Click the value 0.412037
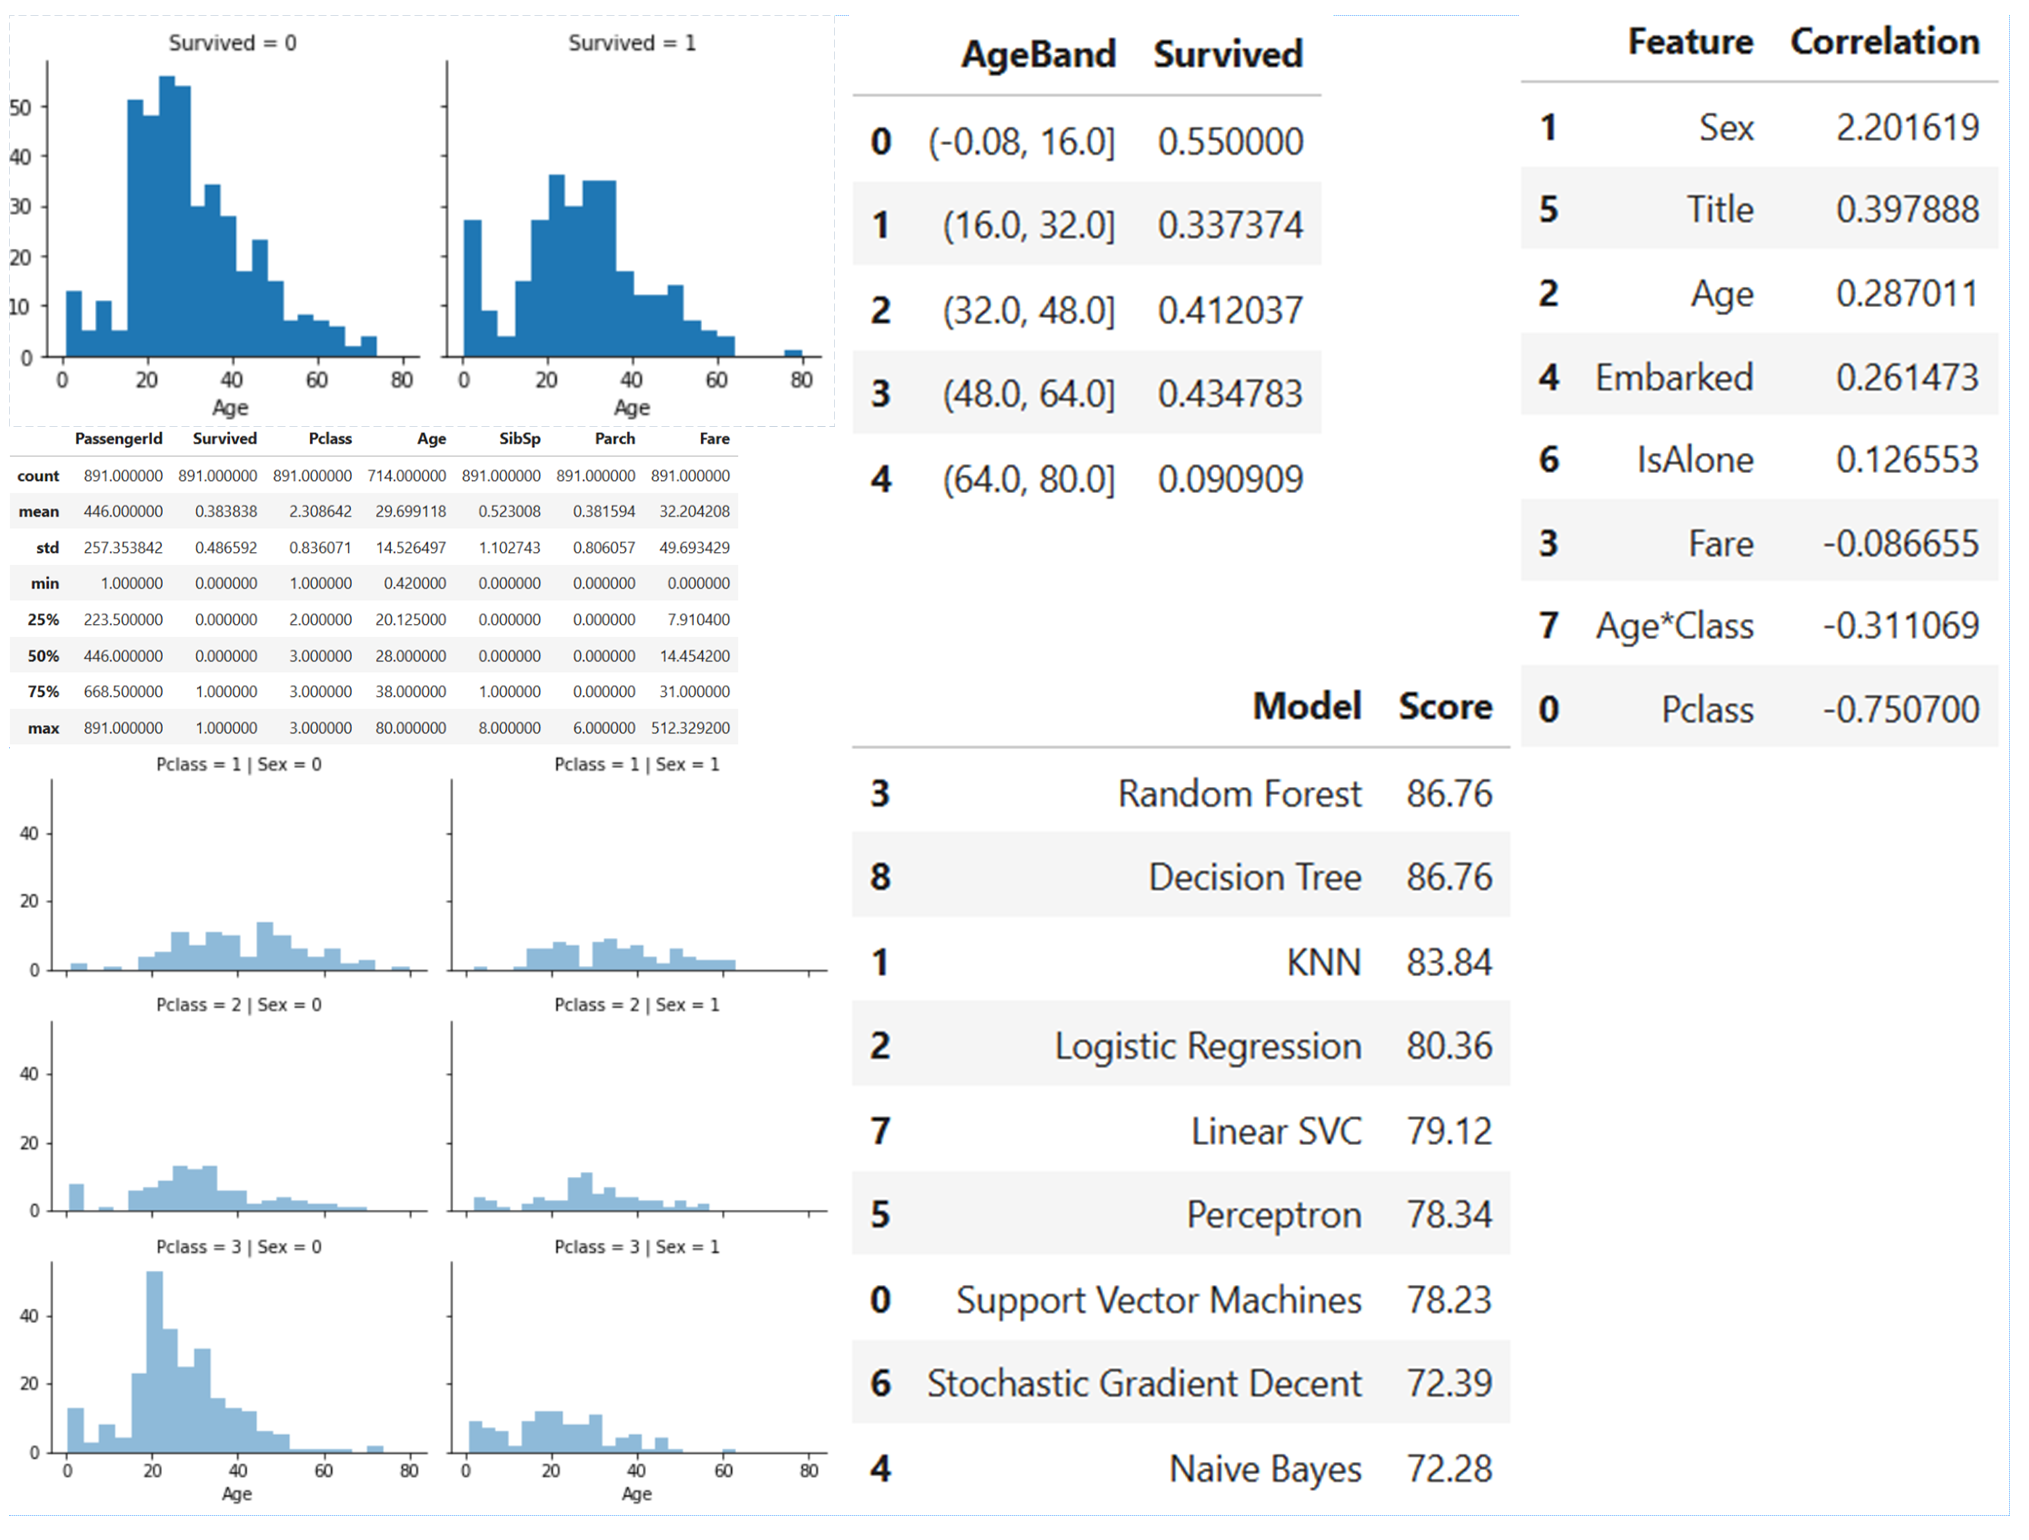Viewport: 2029px width, 1540px height. click(1230, 310)
